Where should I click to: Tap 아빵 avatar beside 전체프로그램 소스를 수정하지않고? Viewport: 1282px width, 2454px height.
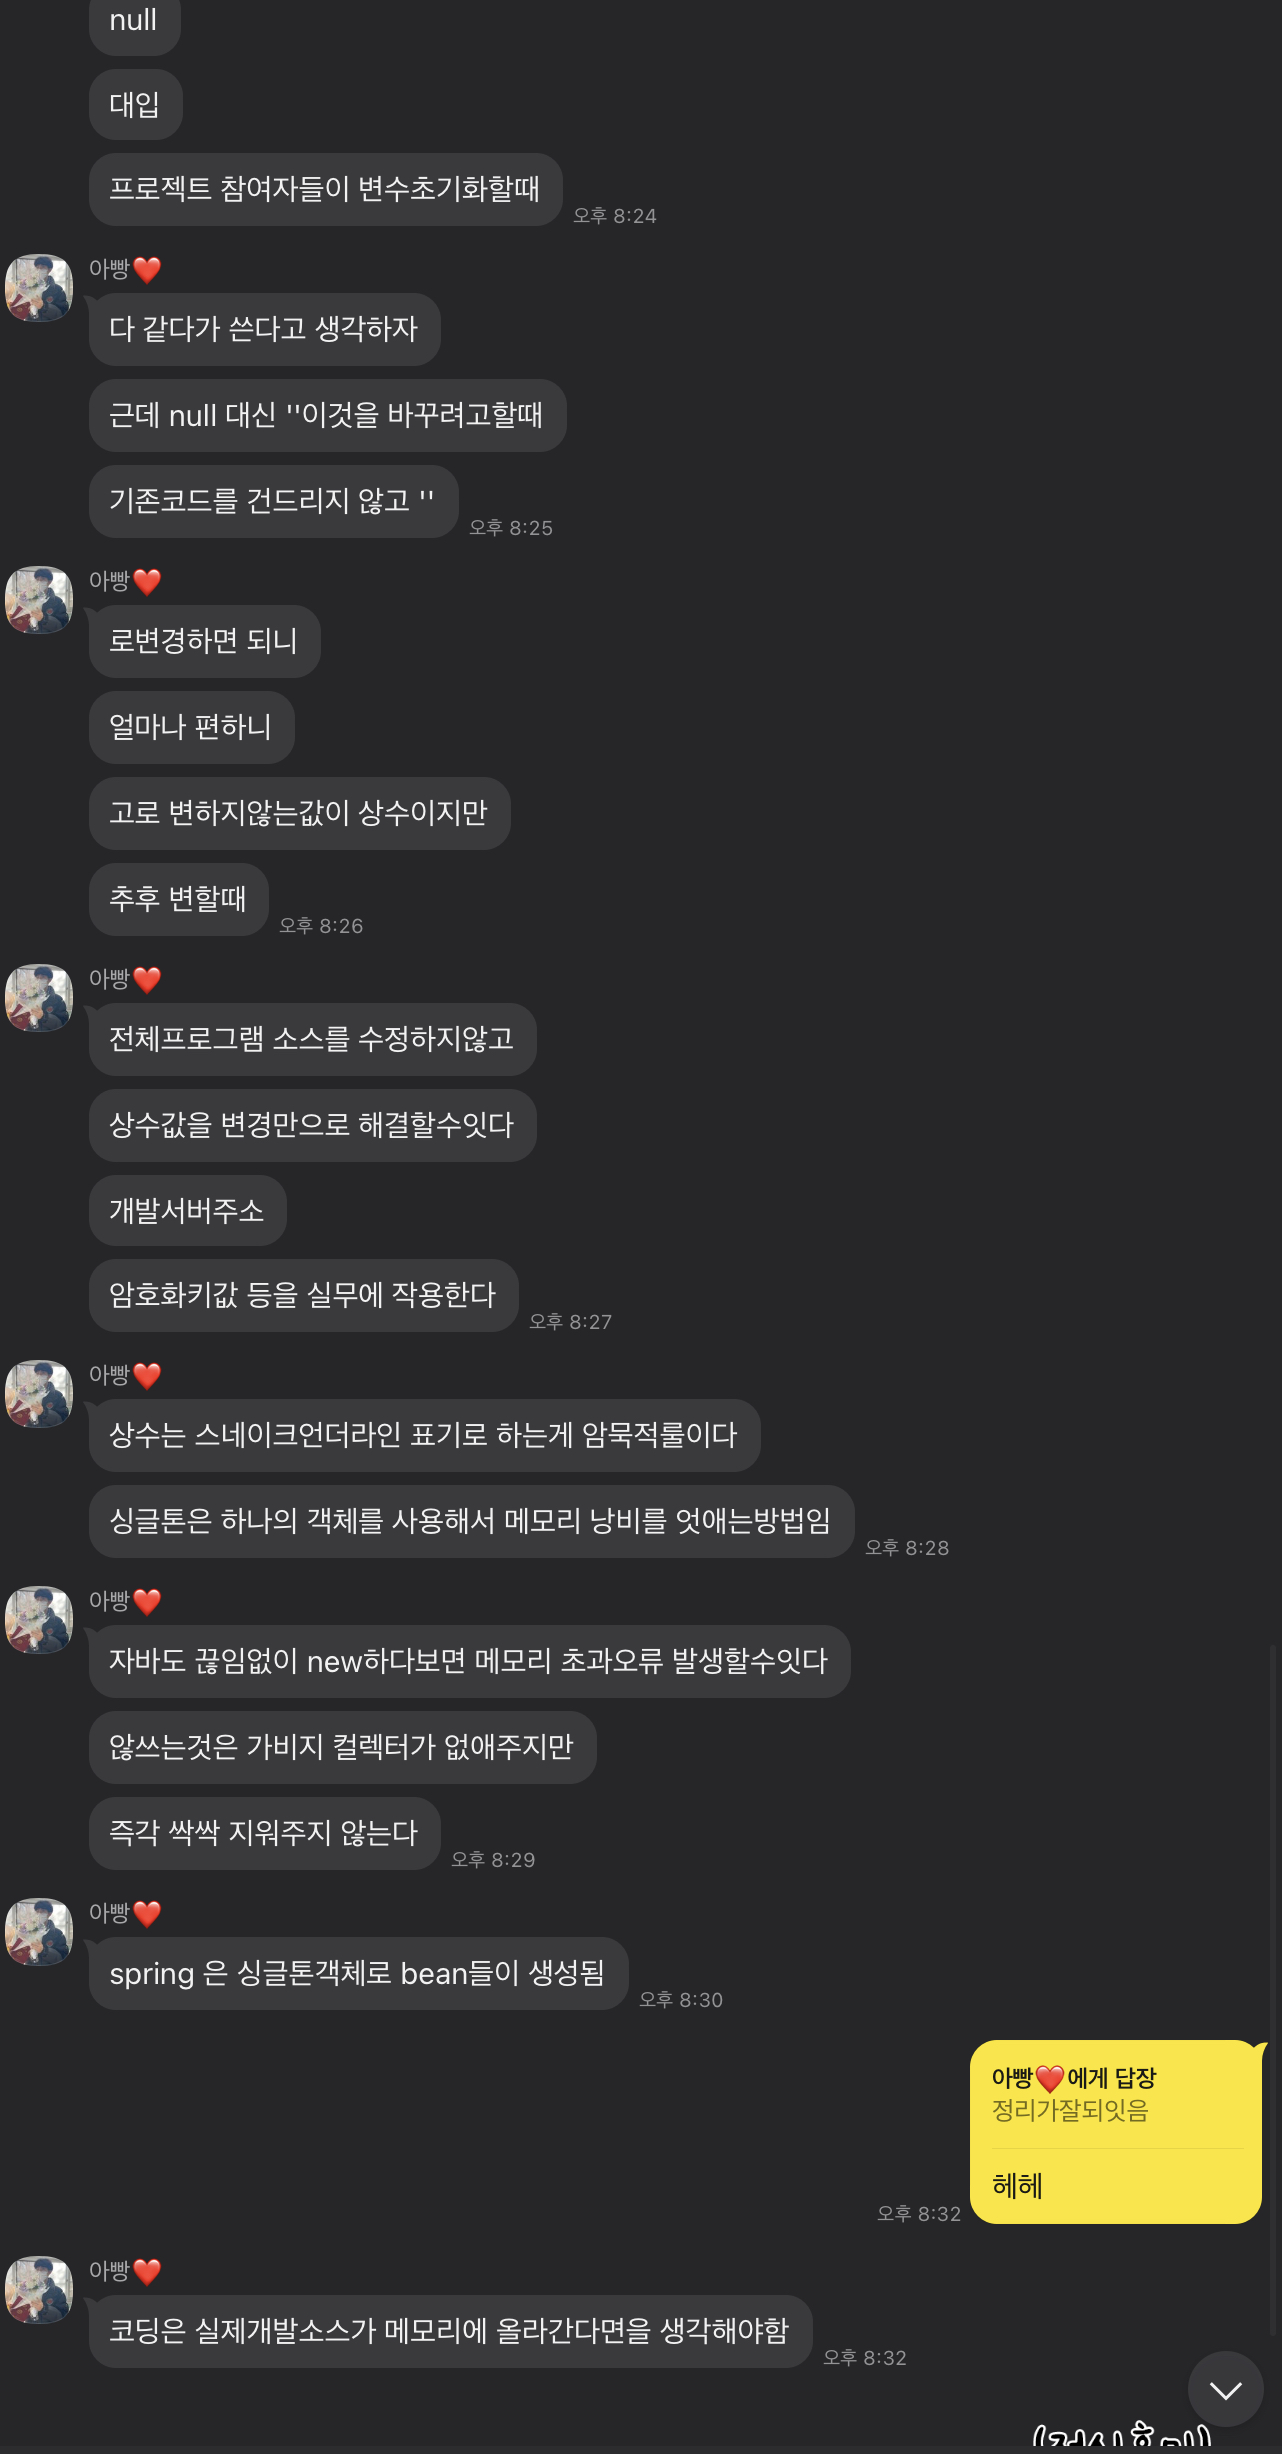39,998
